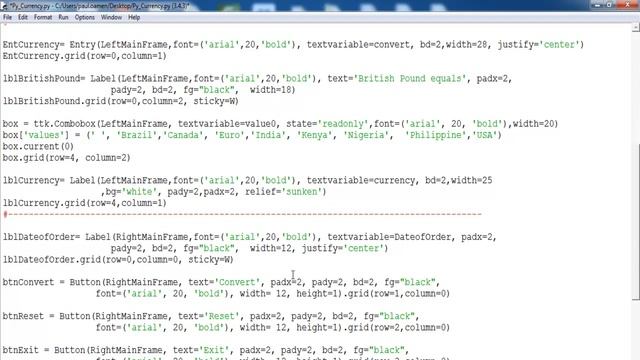Click 'width=28' in the EntCurrency line
Viewport: 640px width, 360px height.
click(467, 44)
